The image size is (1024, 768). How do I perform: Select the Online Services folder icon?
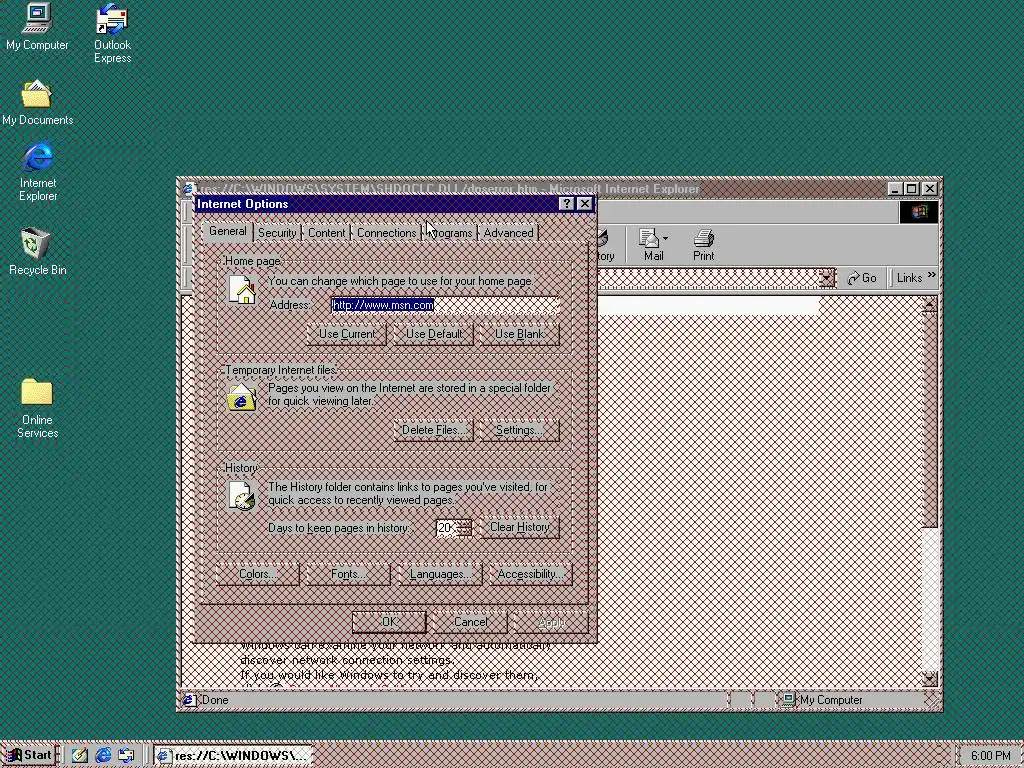(x=37, y=408)
